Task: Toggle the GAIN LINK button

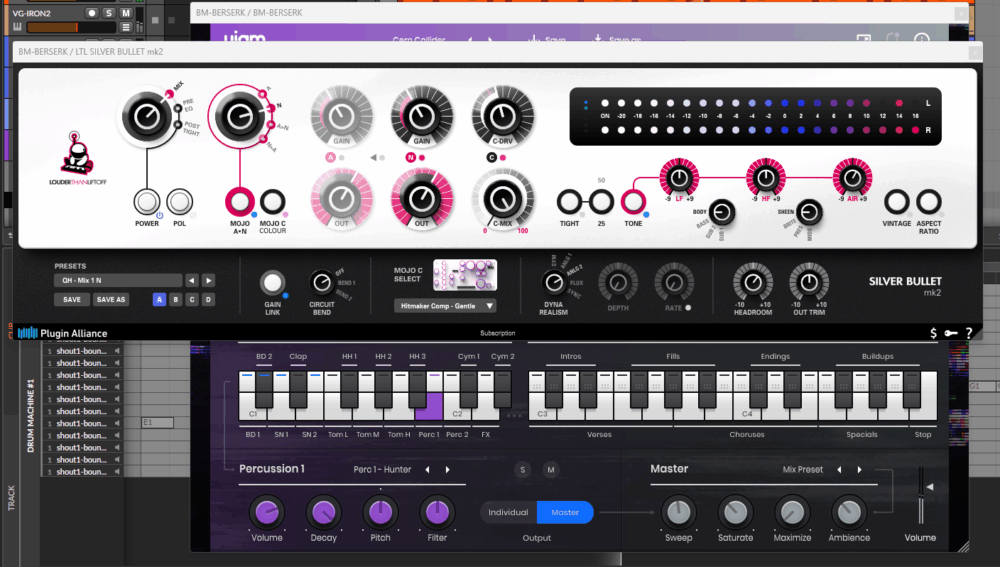Action: click(272, 283)
